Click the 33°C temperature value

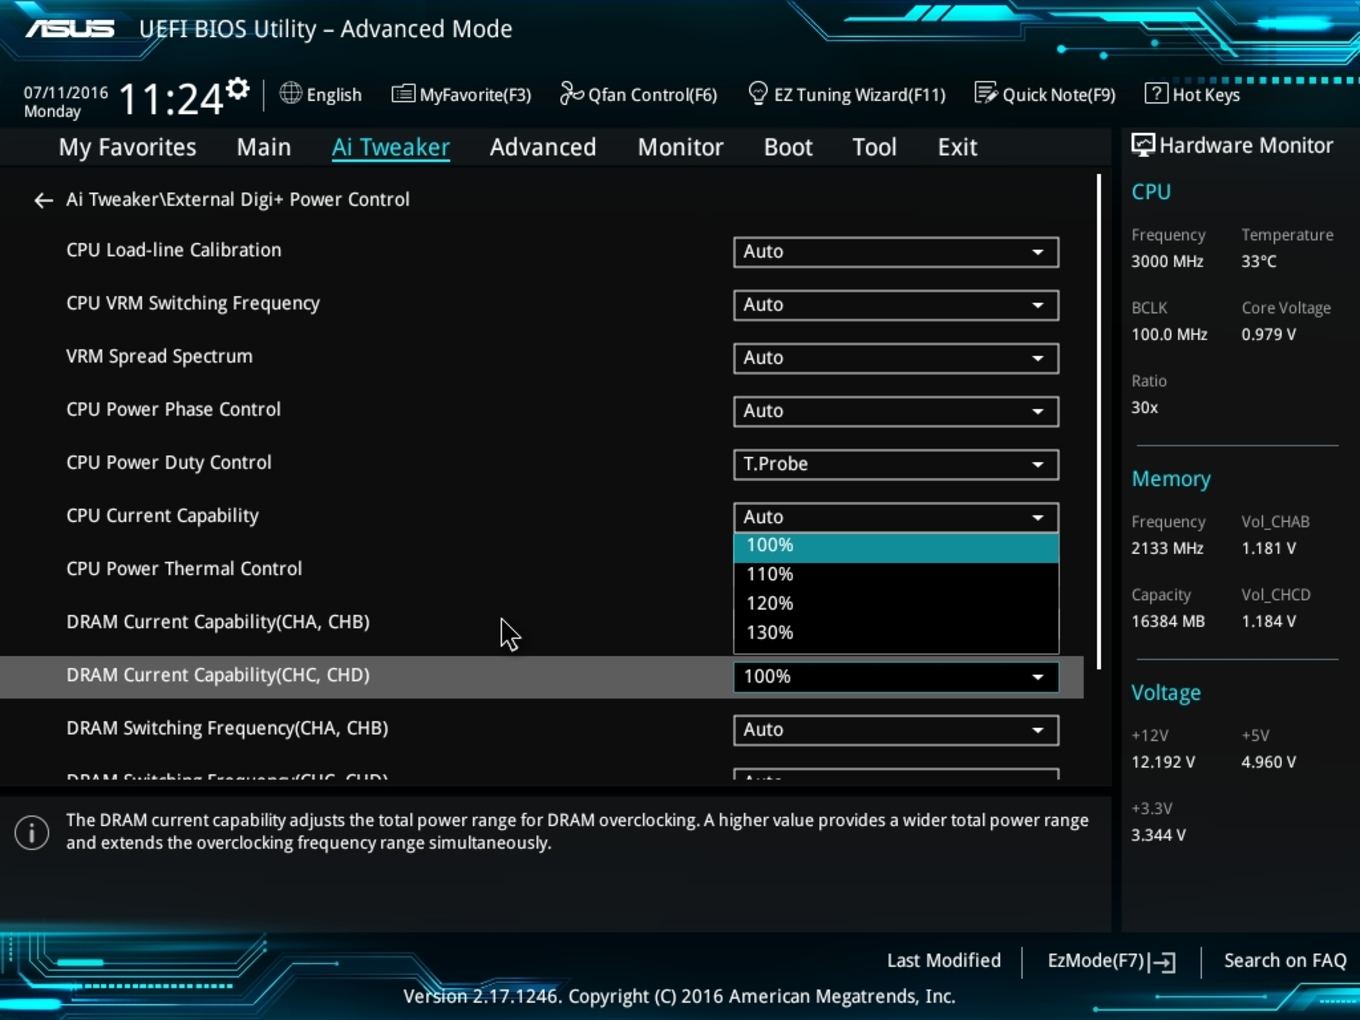coord(1259,261)
